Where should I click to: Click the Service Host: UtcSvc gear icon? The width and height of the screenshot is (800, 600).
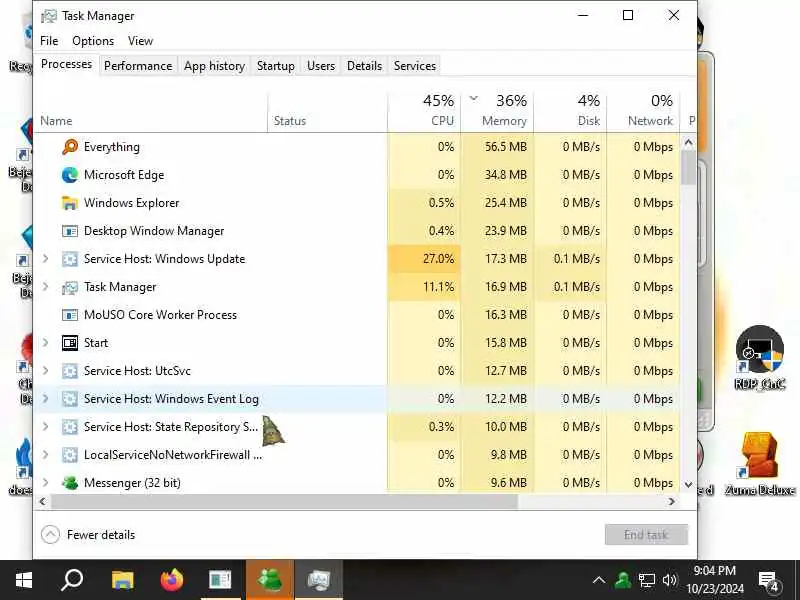(x=70, y=371)
